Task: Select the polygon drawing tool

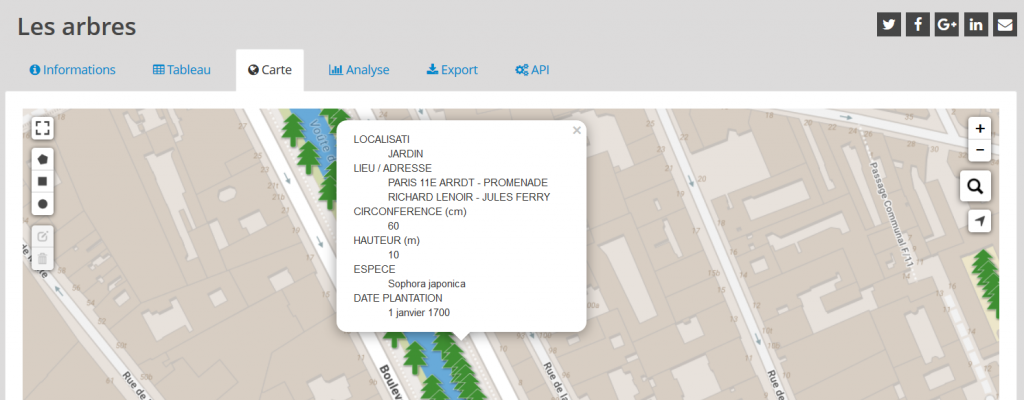Action: click(42, 159)
